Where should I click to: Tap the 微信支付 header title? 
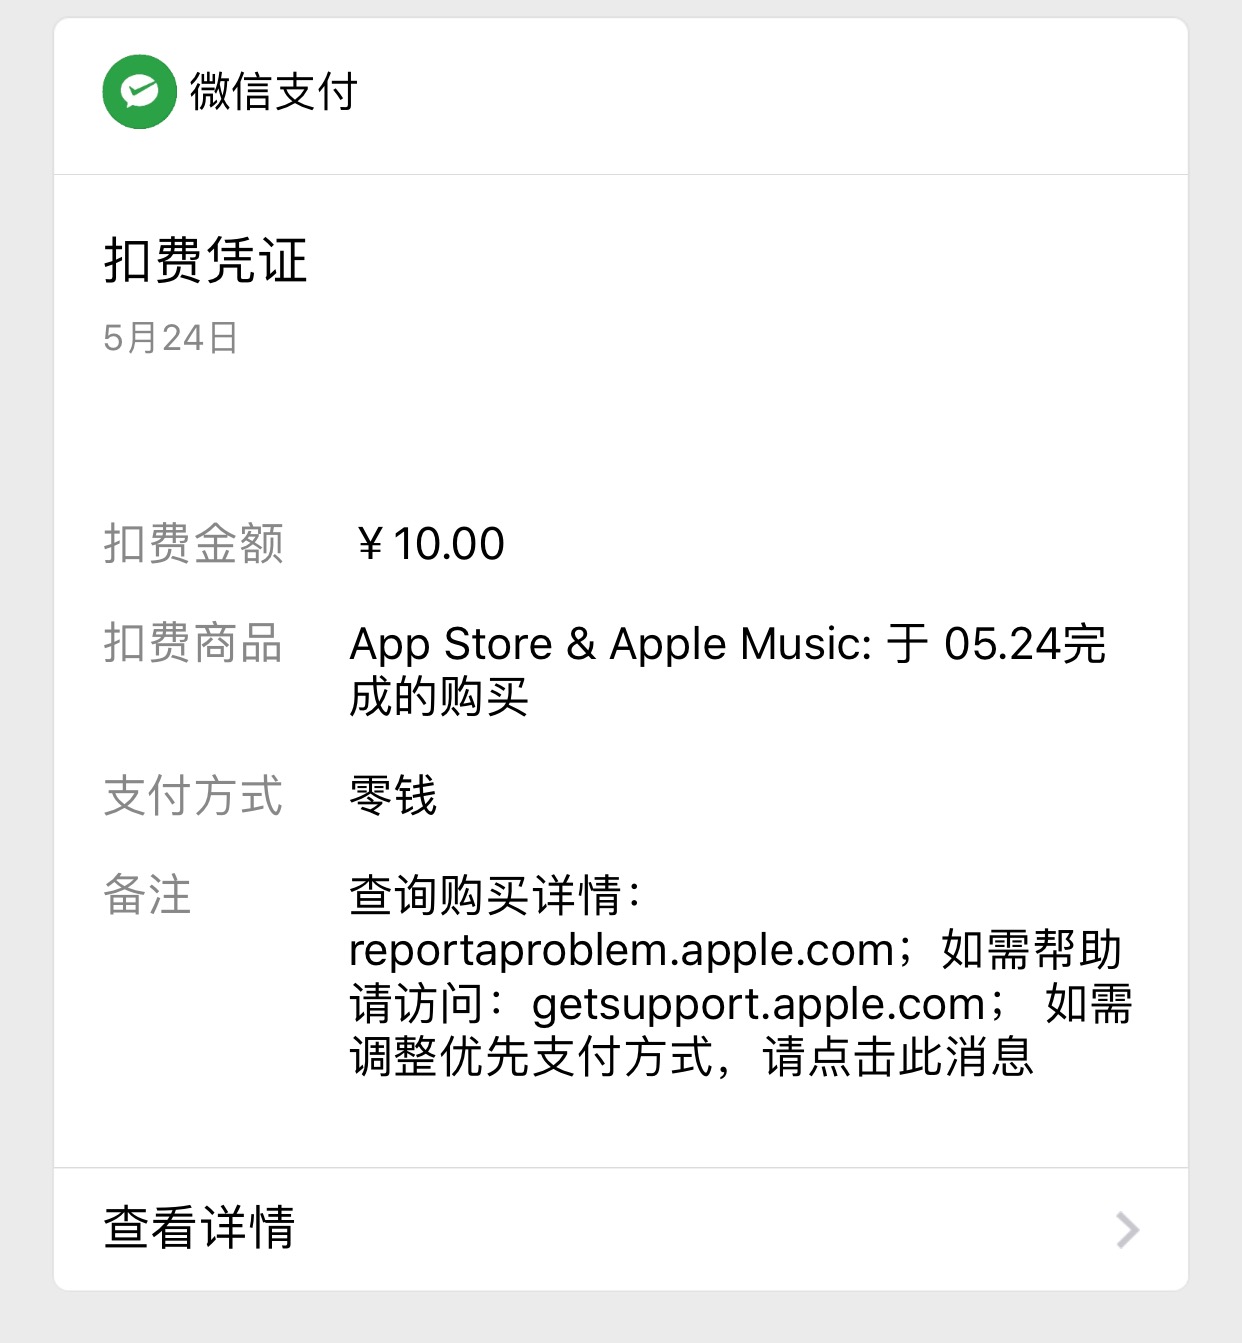273,92
